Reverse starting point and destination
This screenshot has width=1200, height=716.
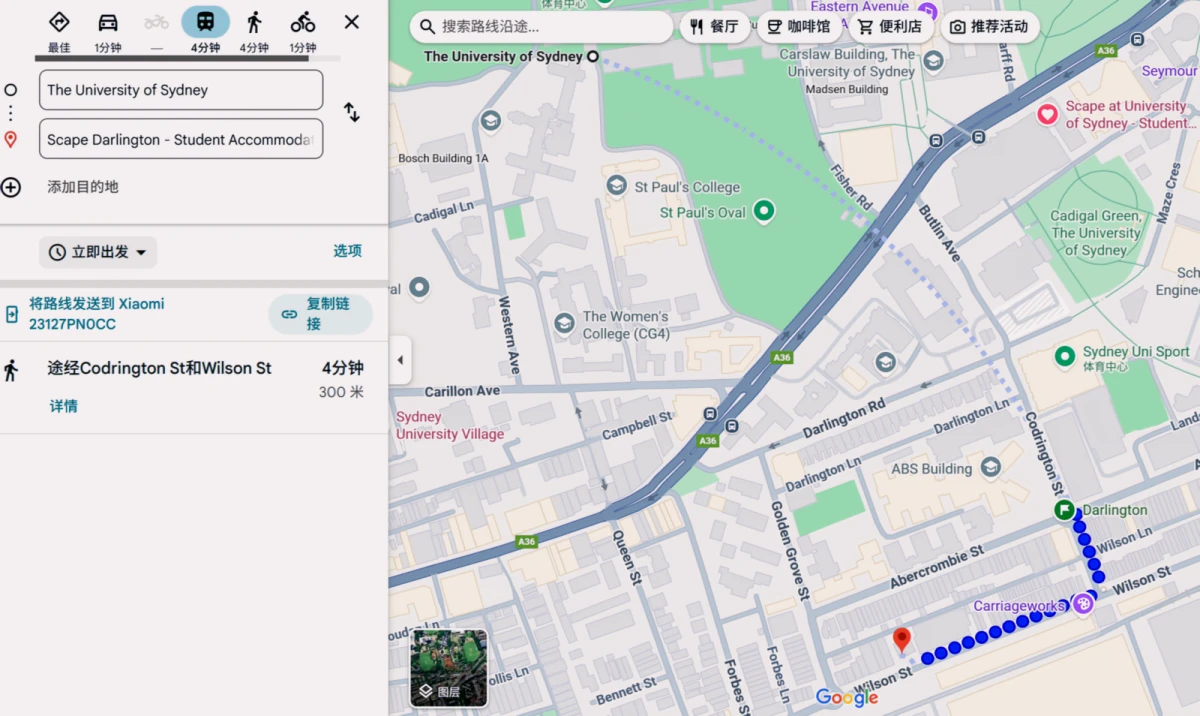pos(352,112)
